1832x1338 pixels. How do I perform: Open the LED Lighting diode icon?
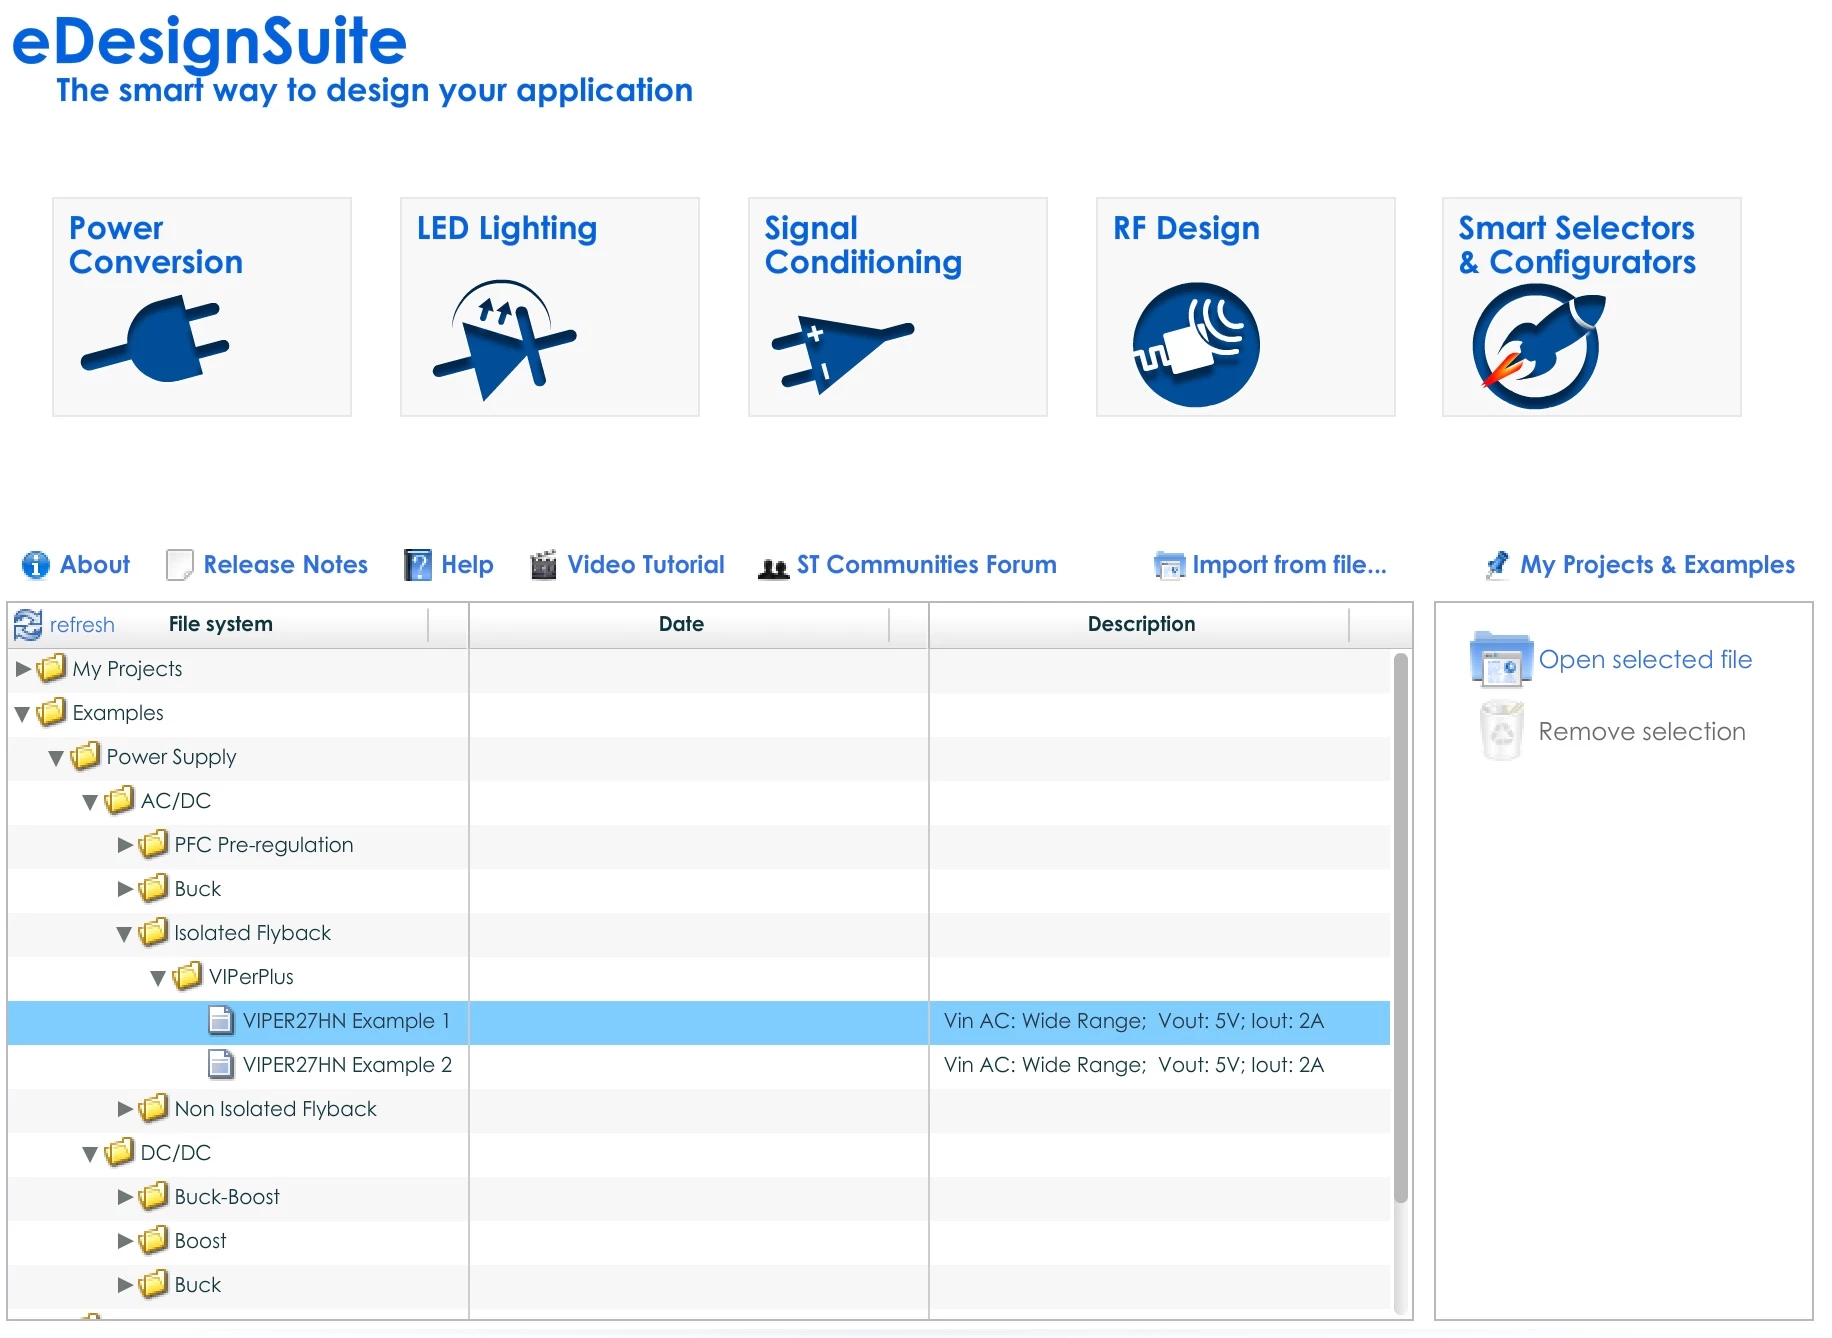504,340
